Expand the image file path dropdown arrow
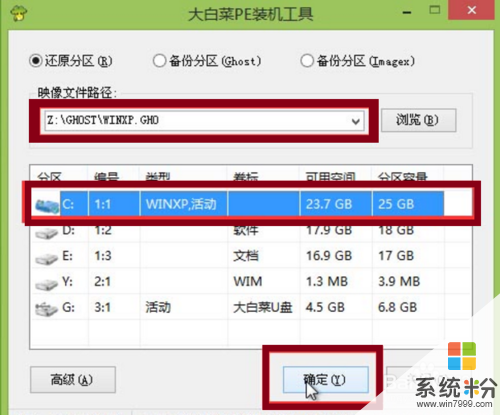The height and width of the screenshot is (415, 500). pyautogui.click(x=356, y=121)
